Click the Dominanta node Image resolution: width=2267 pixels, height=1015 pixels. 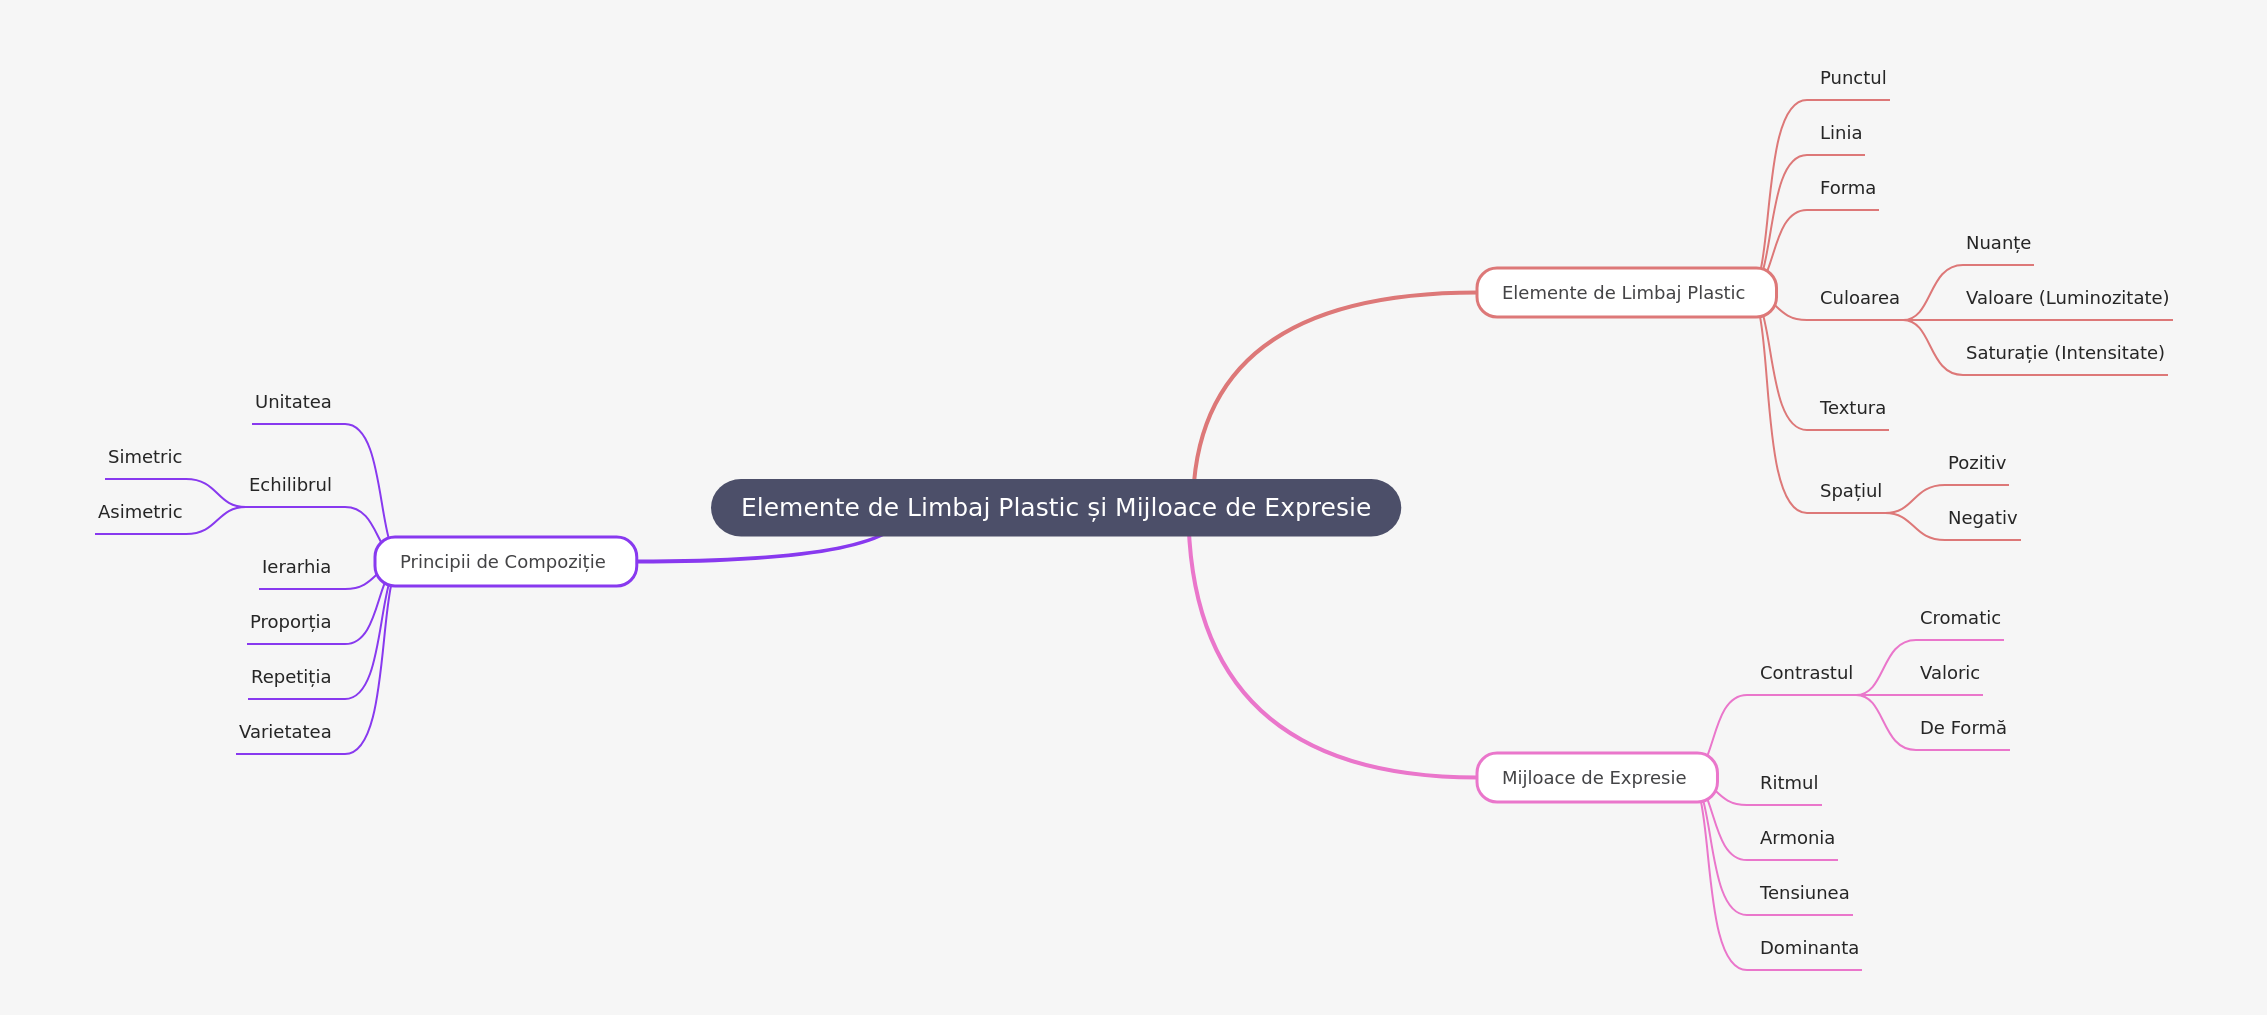[x=1808, y=948]
